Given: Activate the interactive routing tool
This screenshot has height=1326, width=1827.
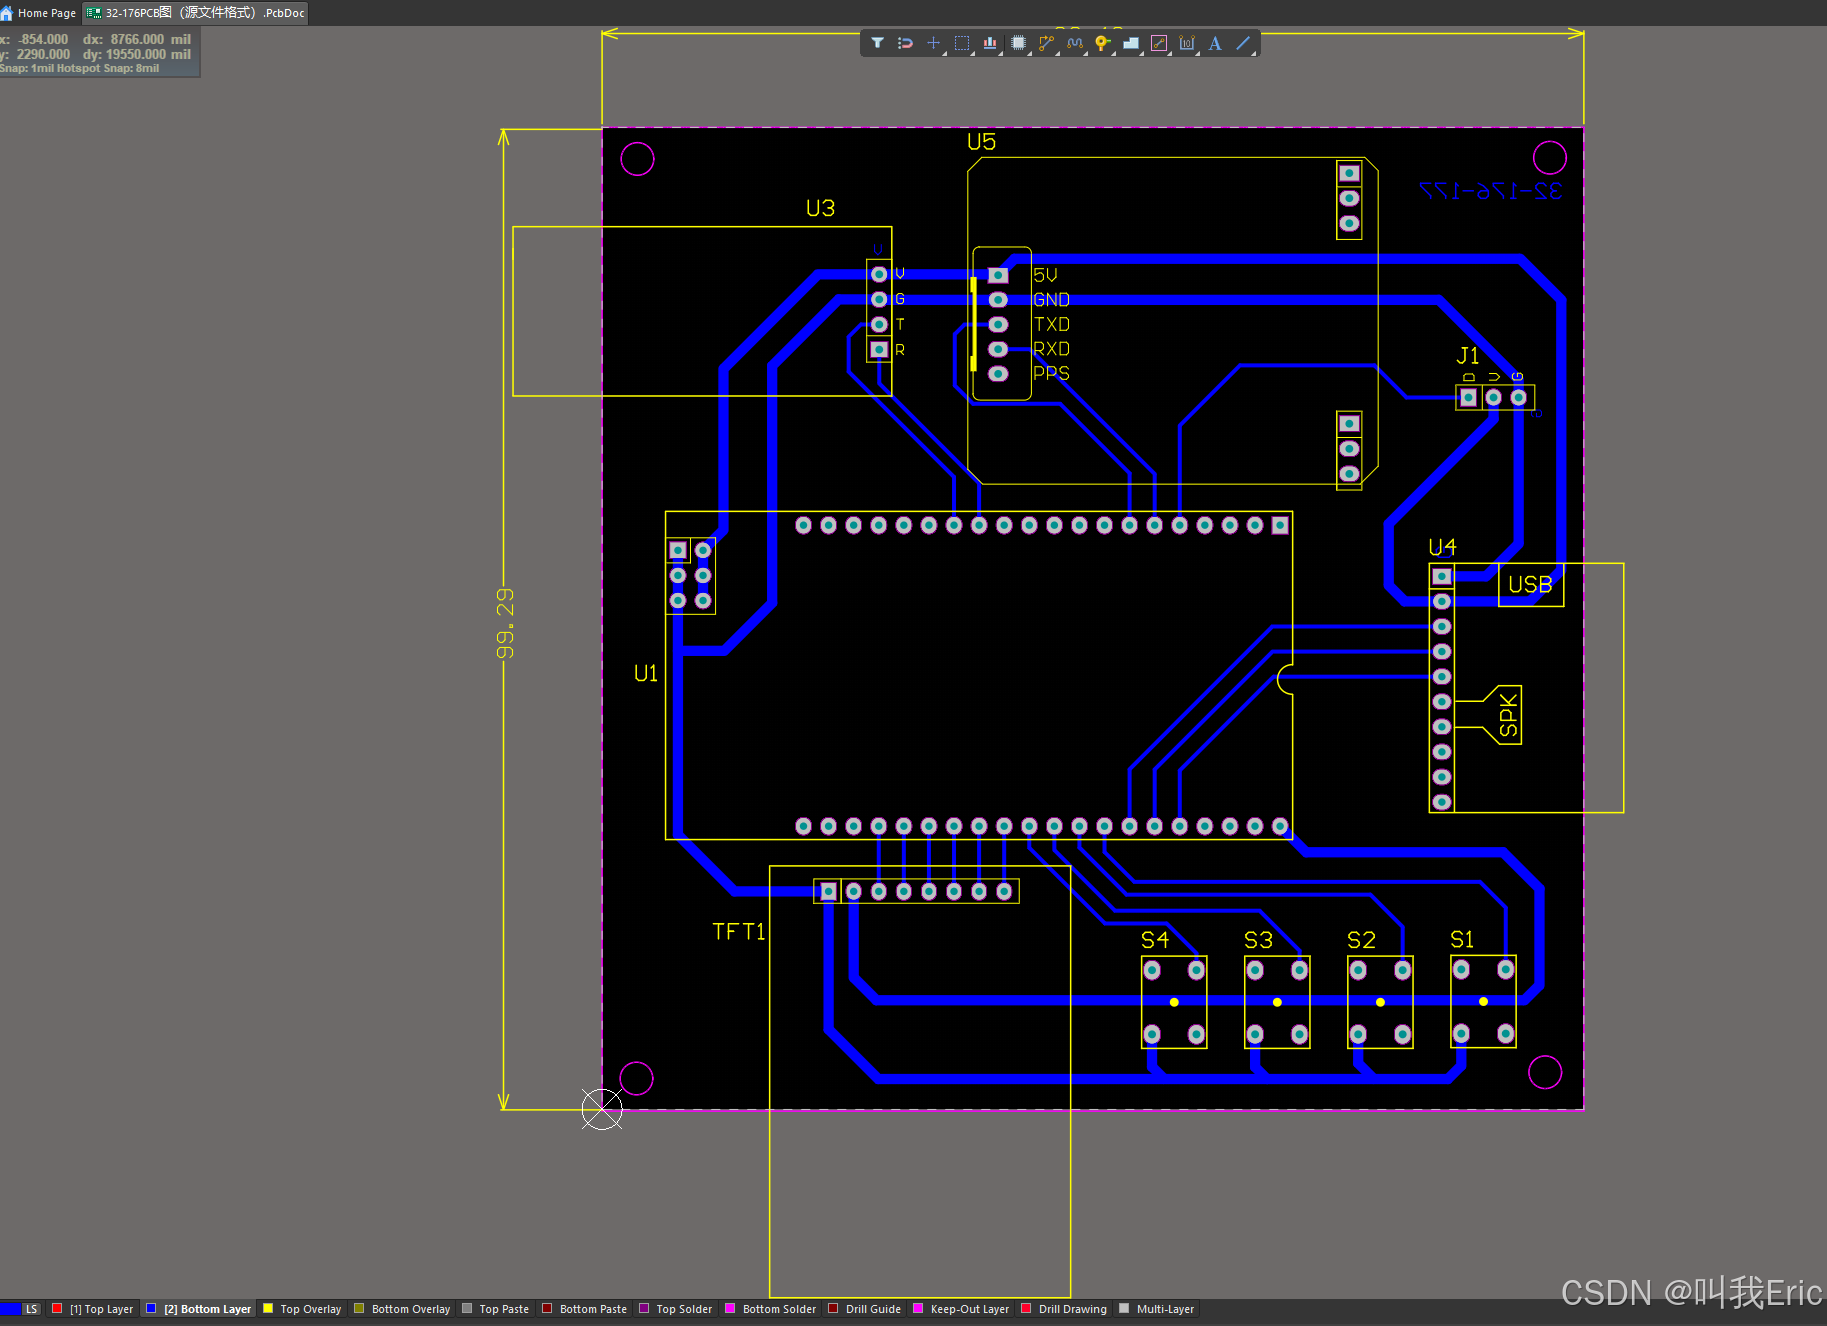Looking at the screenshot, I should pyautogui.click(x=1046, y=43).
